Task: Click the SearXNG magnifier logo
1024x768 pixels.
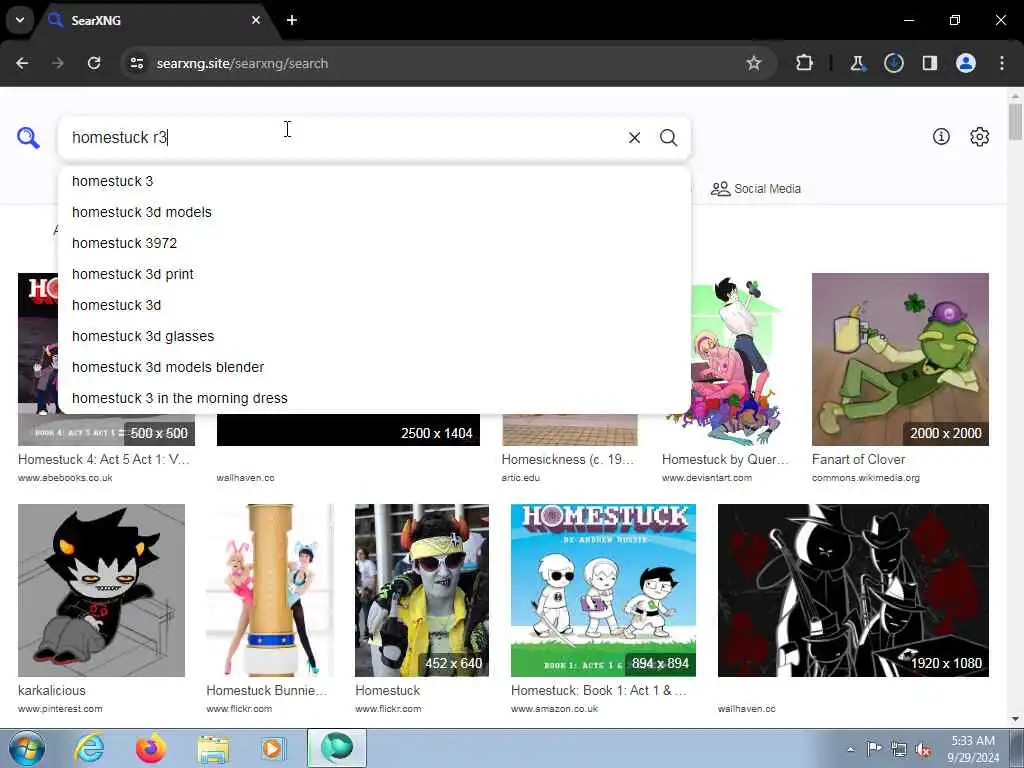Action: (28, 138)
